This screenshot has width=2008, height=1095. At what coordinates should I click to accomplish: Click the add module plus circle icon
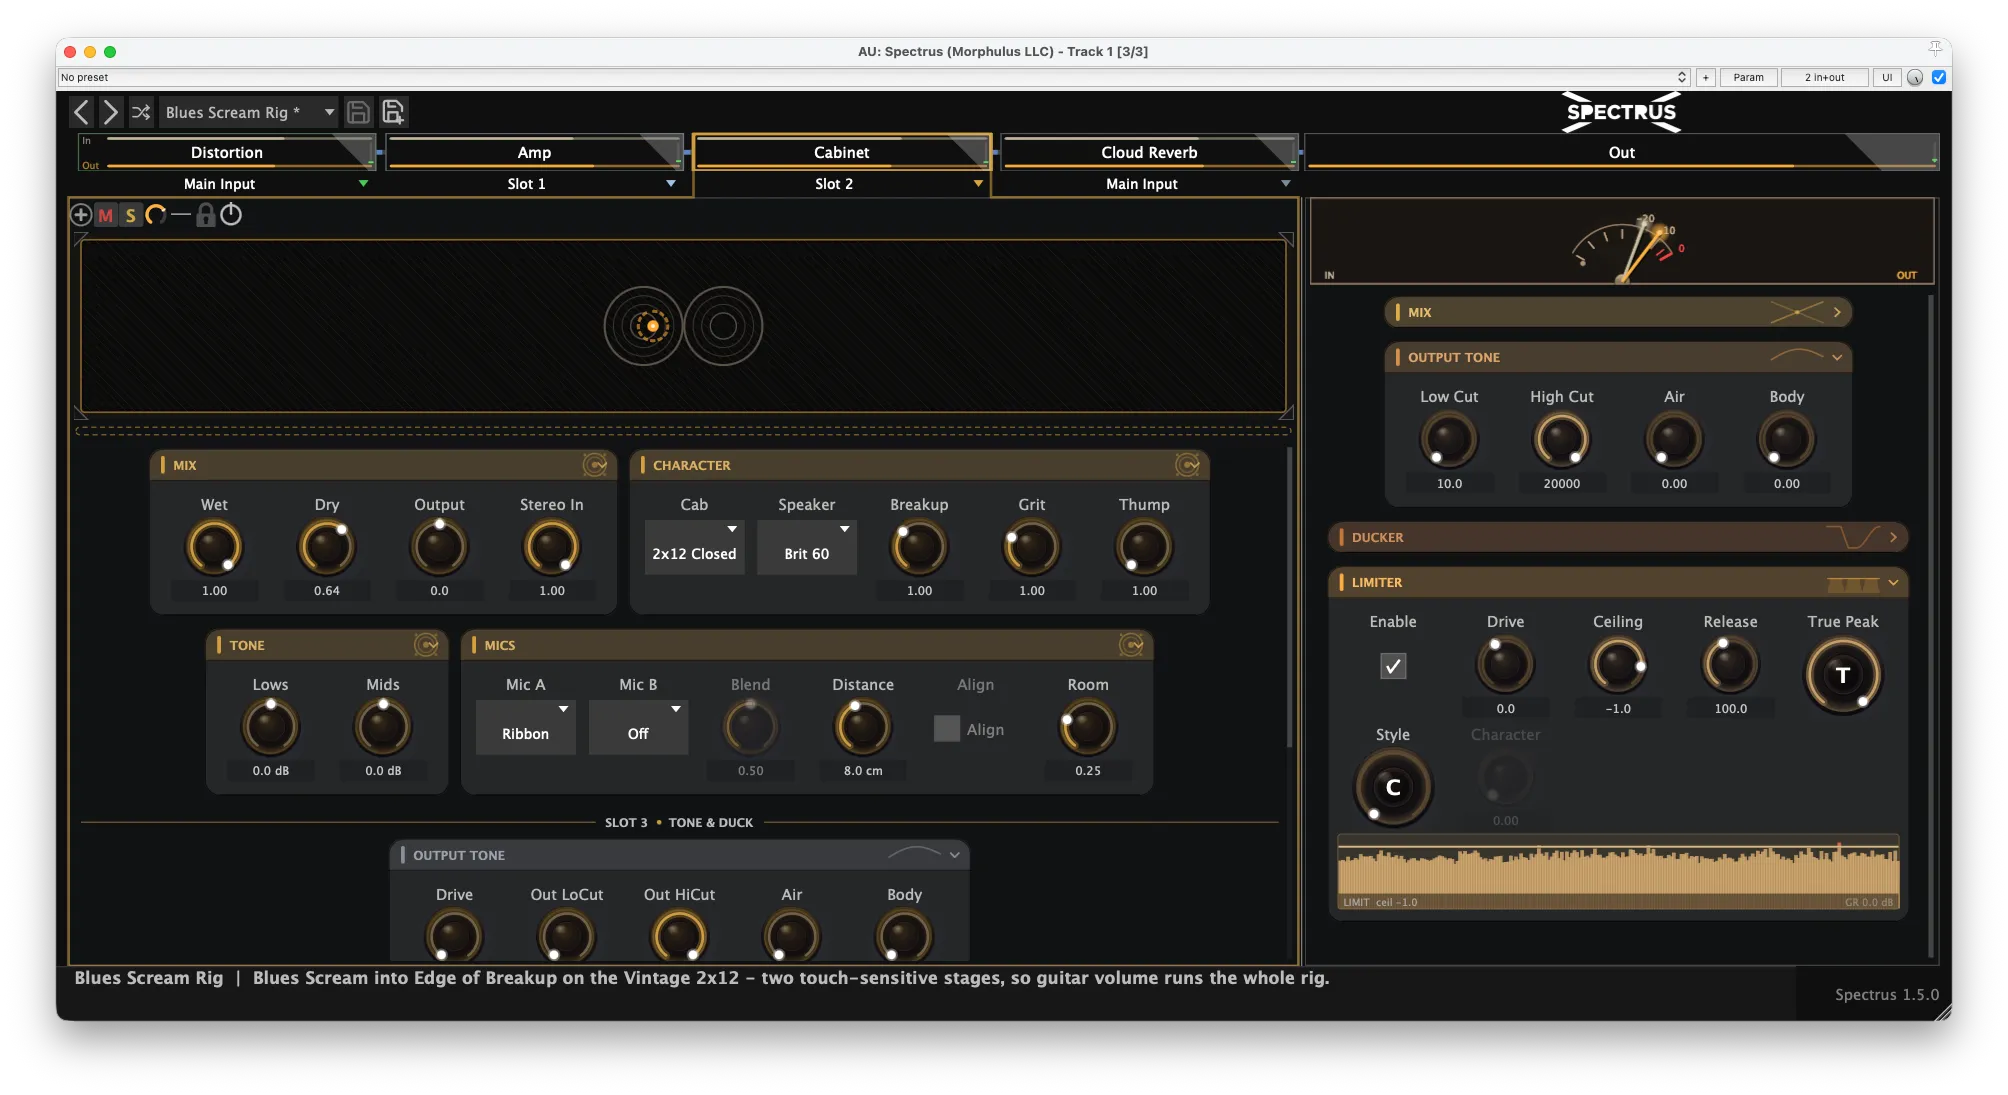pos(81,215)
